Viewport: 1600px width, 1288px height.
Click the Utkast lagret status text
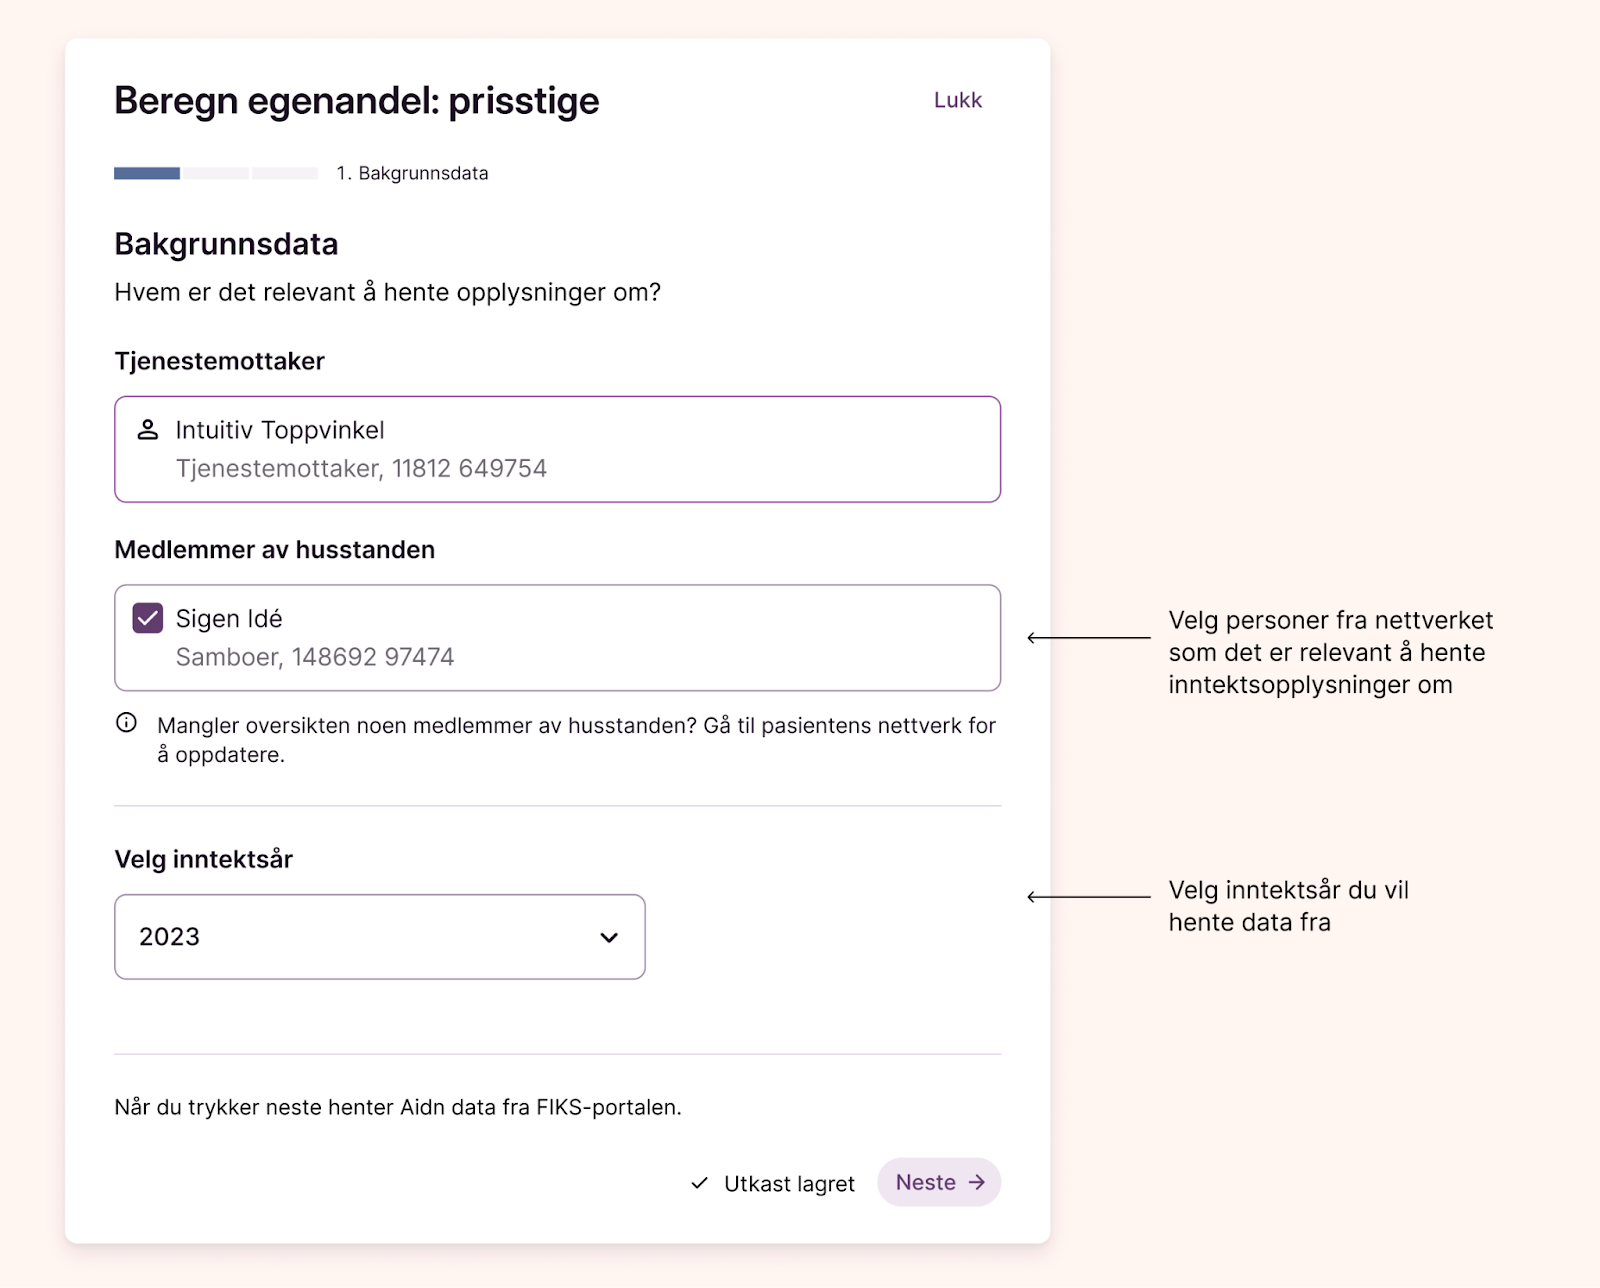(789, 1184)
